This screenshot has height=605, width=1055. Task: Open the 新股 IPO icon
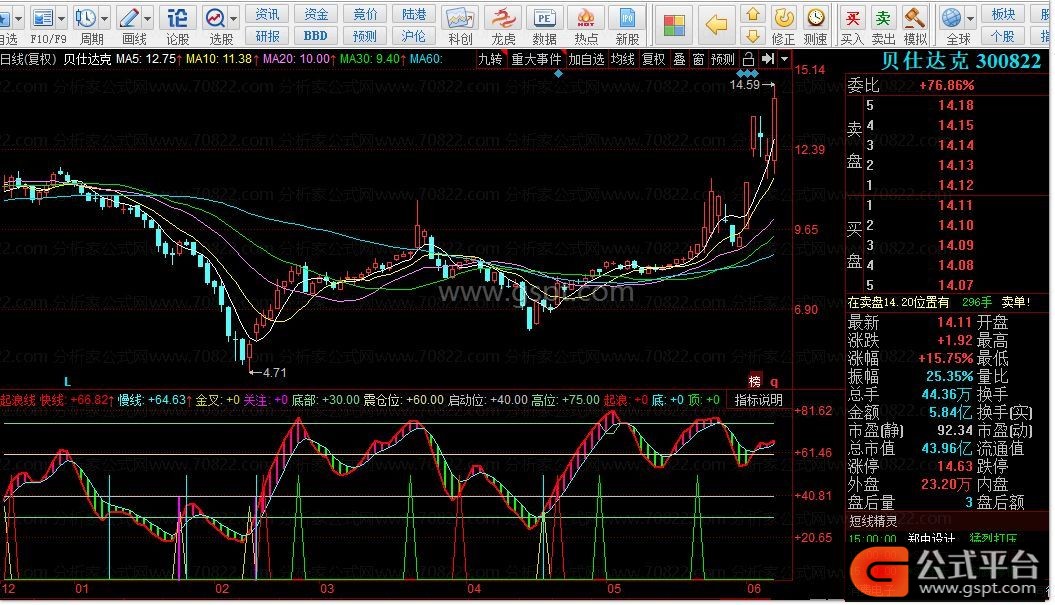point(627,17)
